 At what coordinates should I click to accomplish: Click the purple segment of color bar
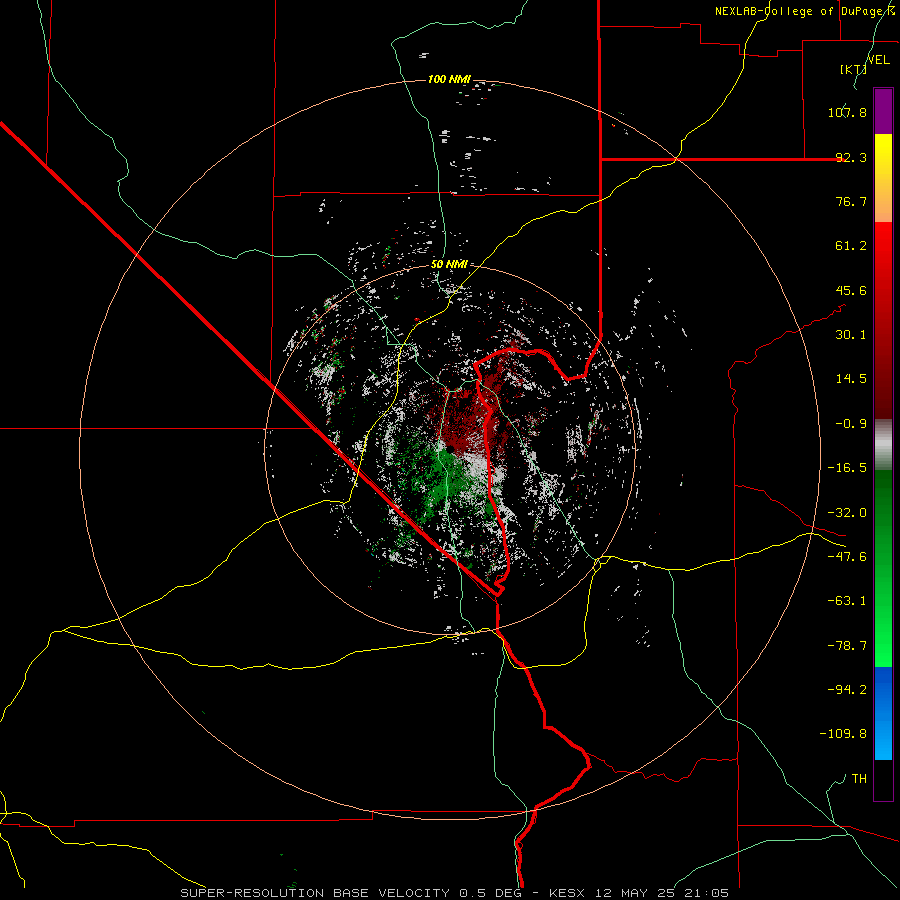(883, 111)
